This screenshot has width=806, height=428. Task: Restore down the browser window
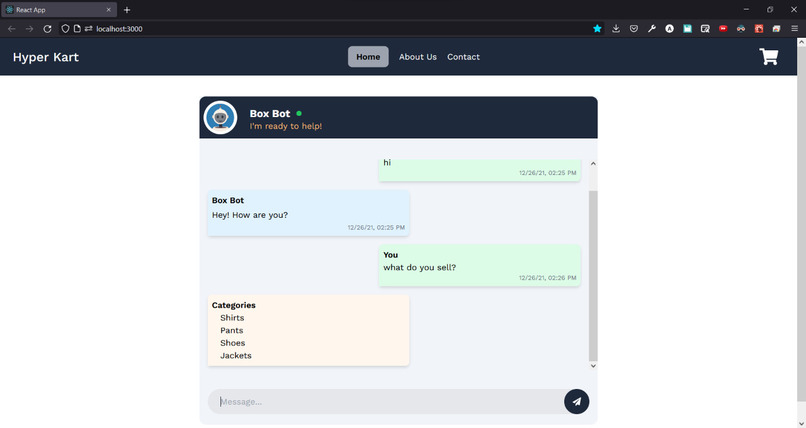click(x=770, y=9)
